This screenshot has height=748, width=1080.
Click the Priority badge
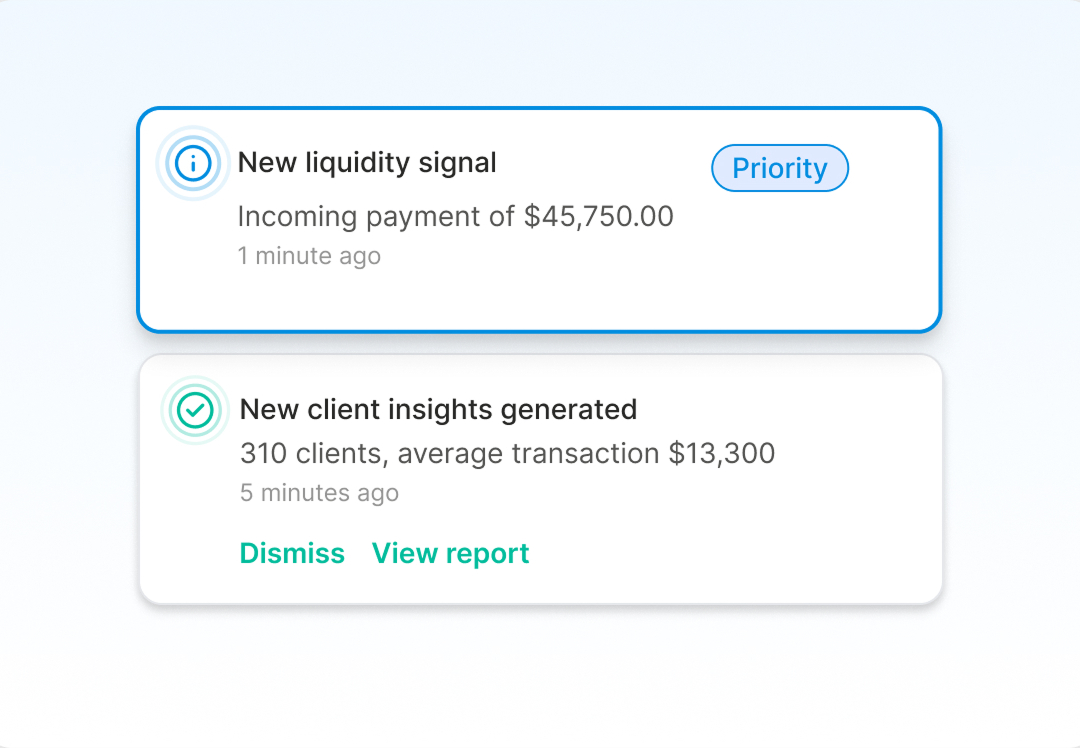point(779,168)
